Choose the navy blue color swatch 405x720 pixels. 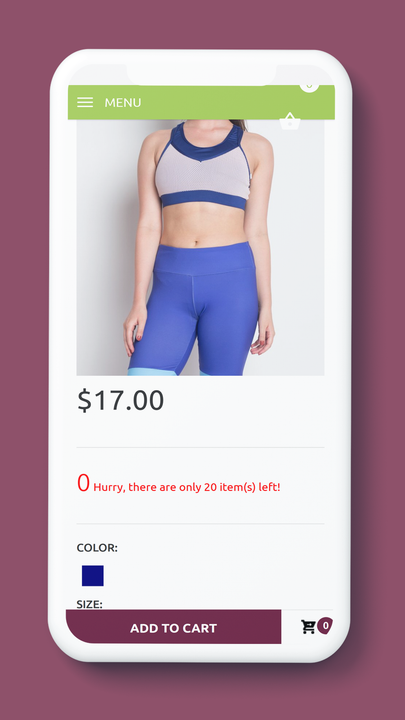[93, 576]
